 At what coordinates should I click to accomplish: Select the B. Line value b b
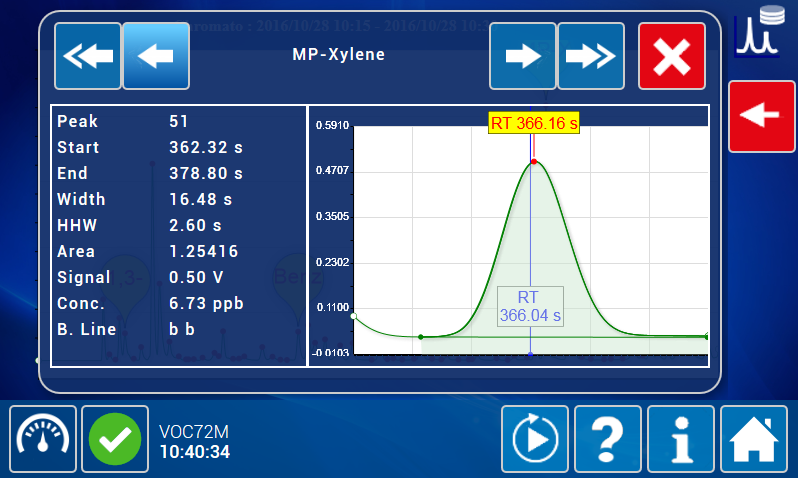[182, 329]
